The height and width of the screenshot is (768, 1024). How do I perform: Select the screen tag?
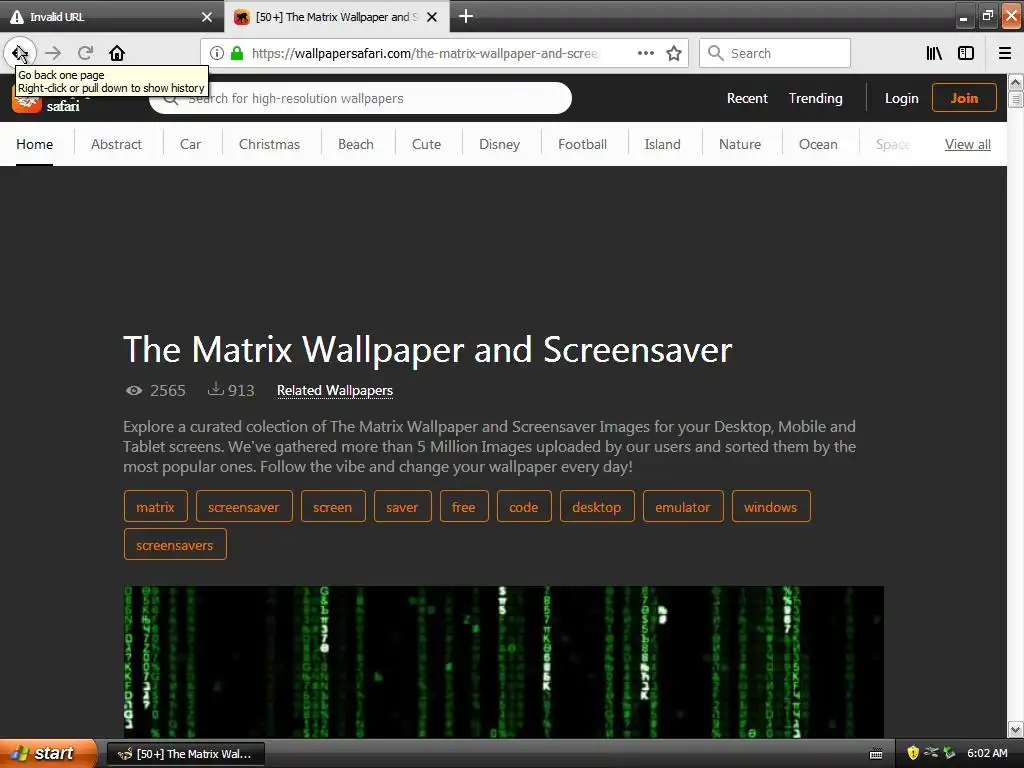[332, 507]
